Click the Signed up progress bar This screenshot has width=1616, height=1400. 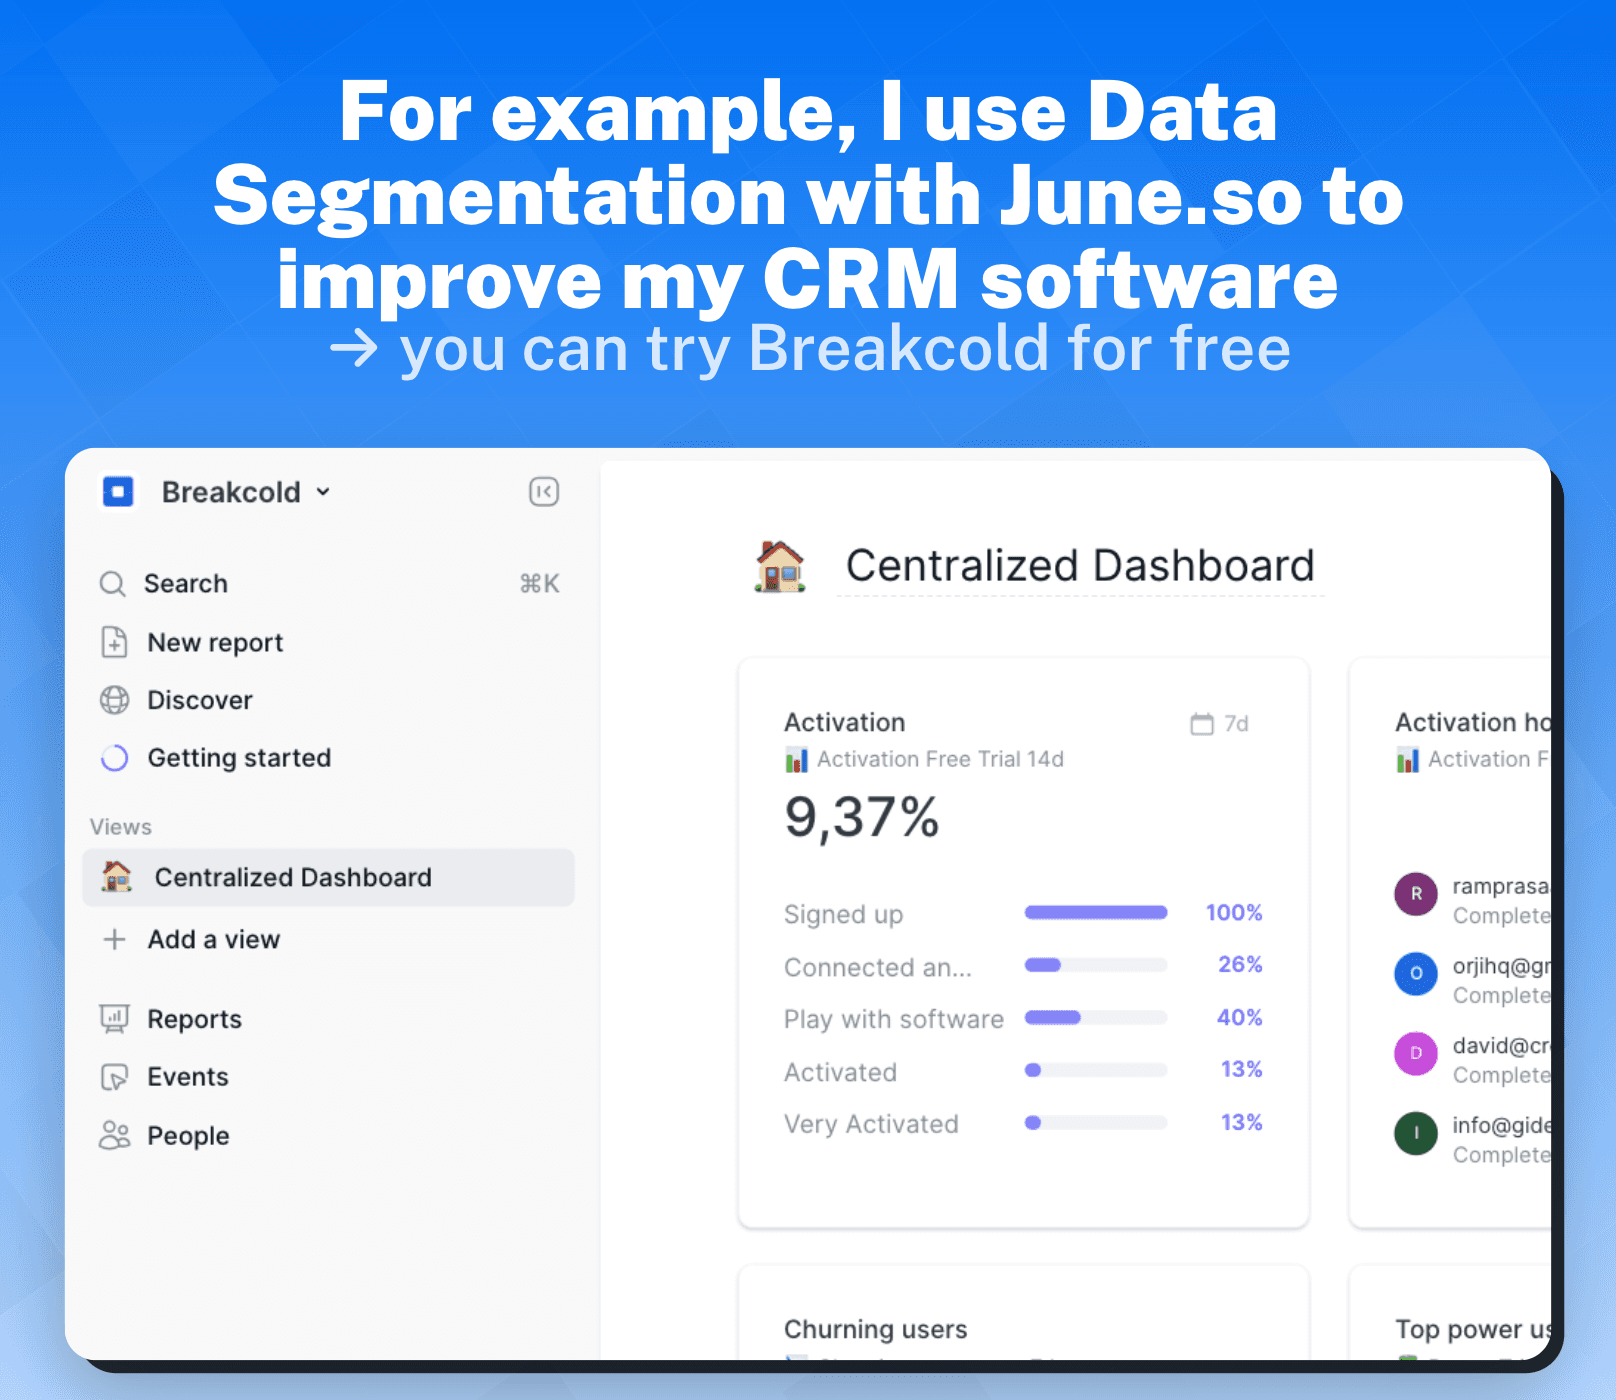tap(1096, 912)
